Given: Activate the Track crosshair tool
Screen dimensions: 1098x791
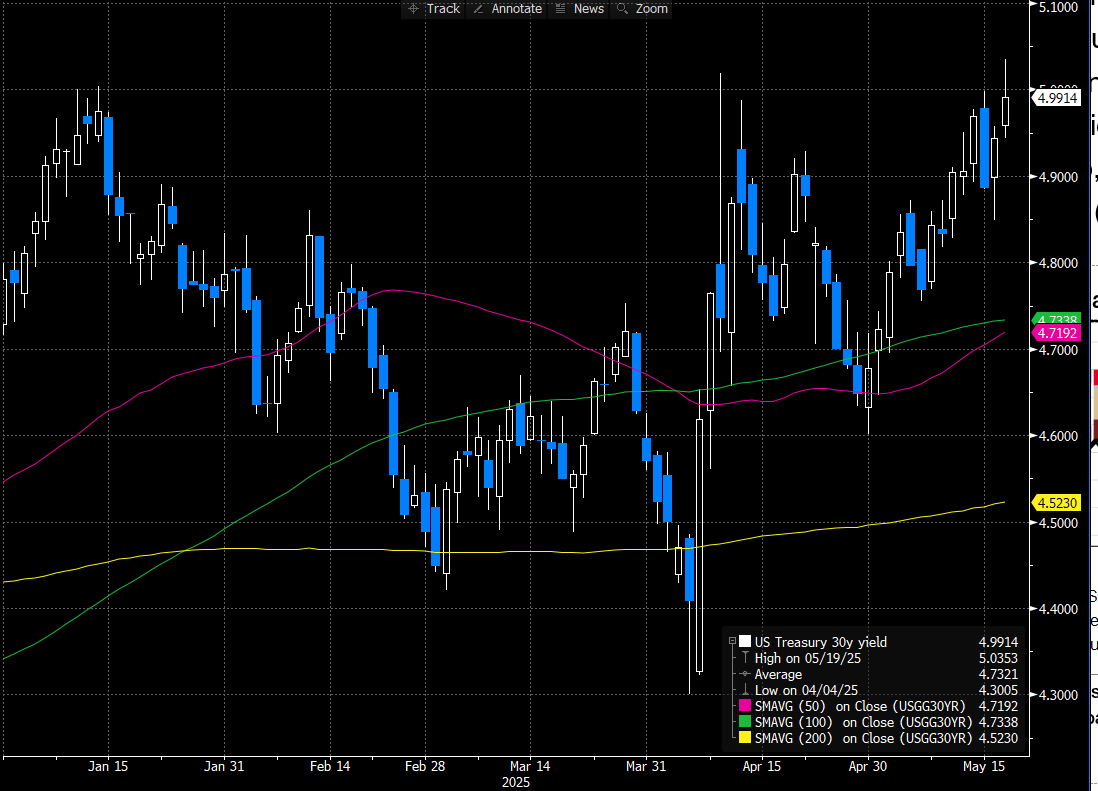Looking at the screenshot, I should [x=433, y=8].
